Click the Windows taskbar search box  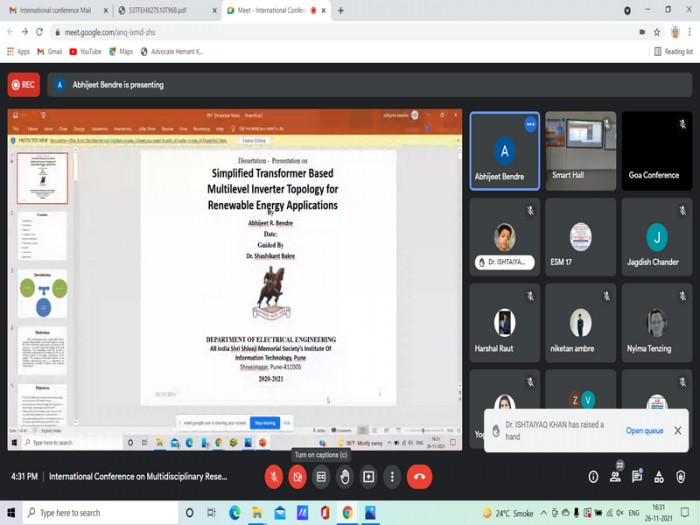pyautogui.click(x=99, y=512)
